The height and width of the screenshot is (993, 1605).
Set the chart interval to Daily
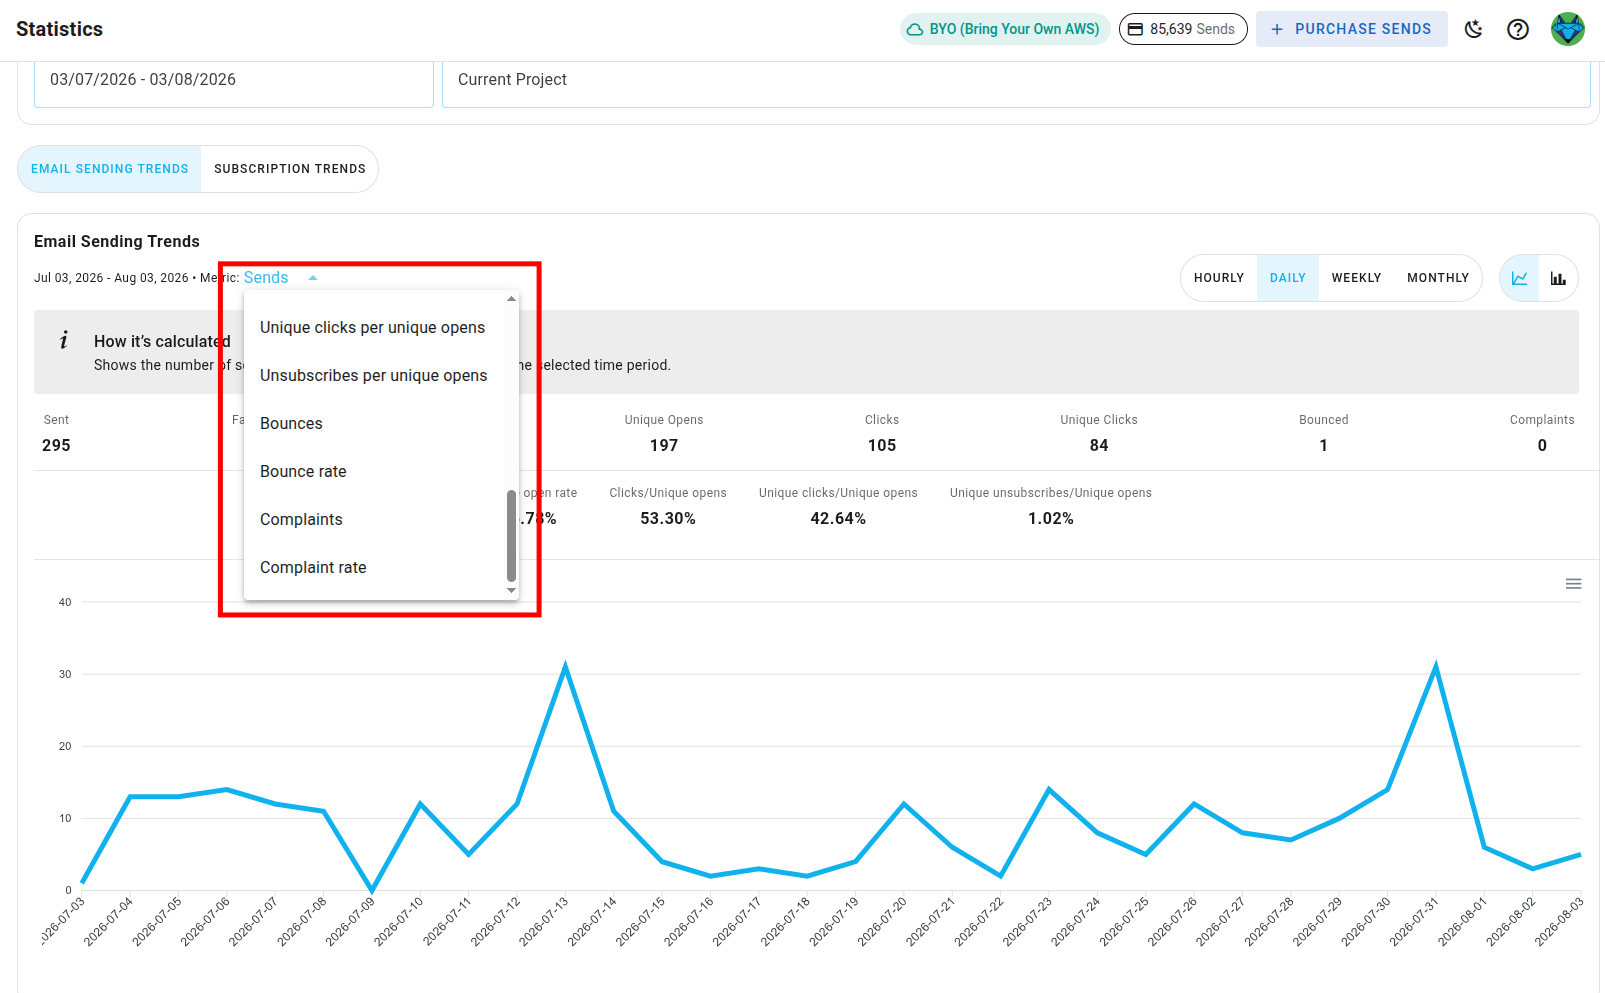1288,278
